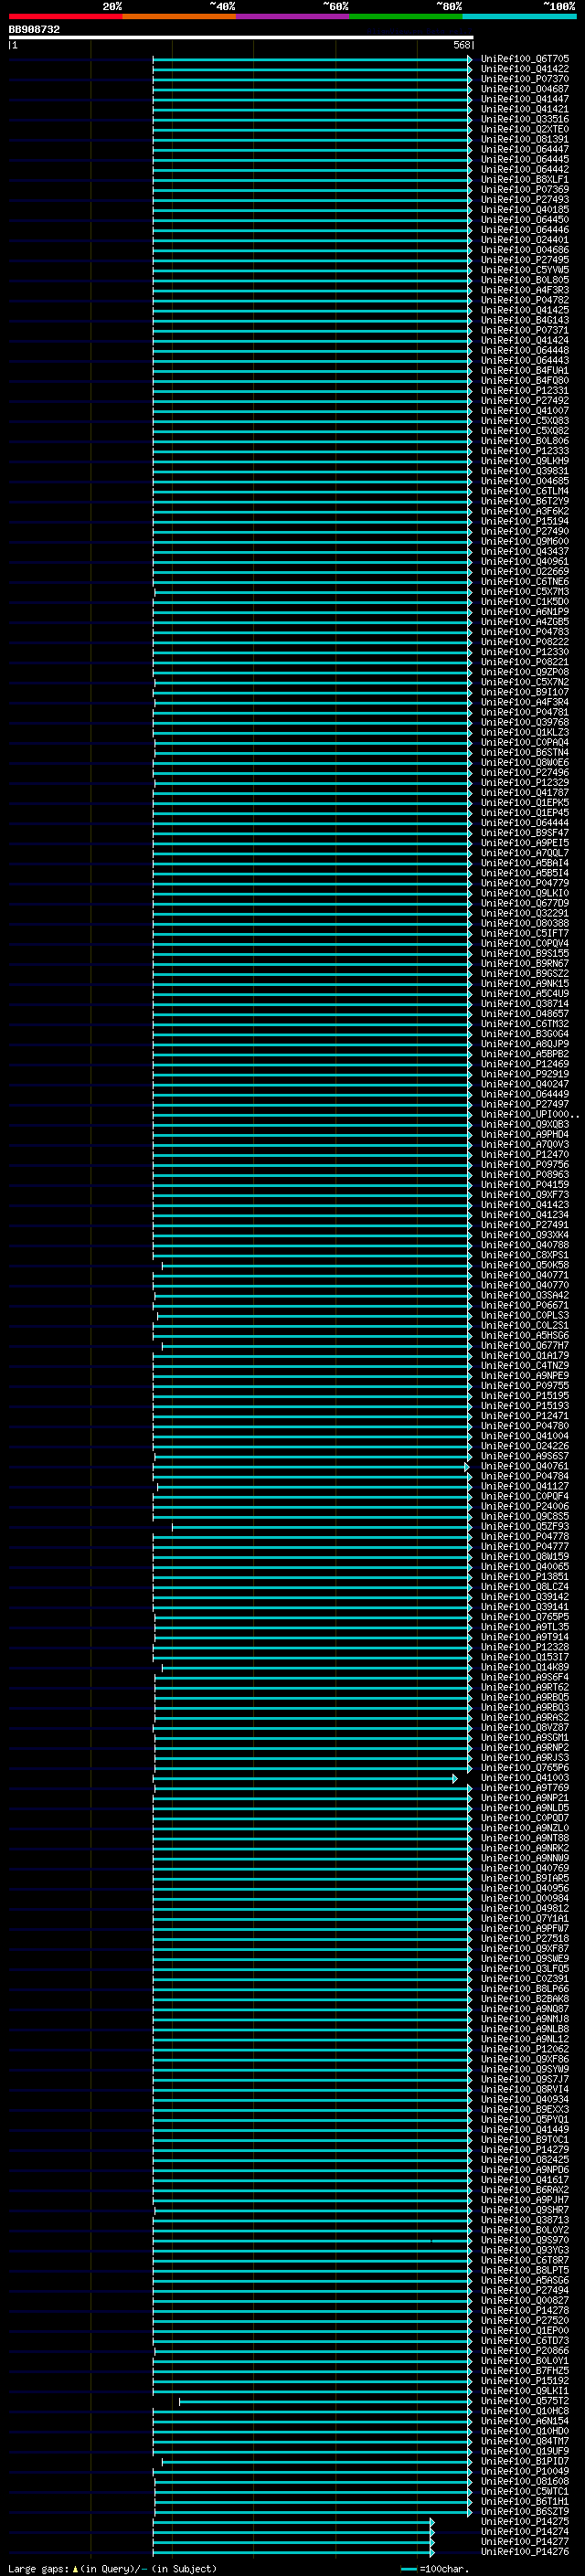Select hit label UniRef100_Q41127
This screenshot has width=585, height=2576.
pyautogui.click(x=525, y=1486)
